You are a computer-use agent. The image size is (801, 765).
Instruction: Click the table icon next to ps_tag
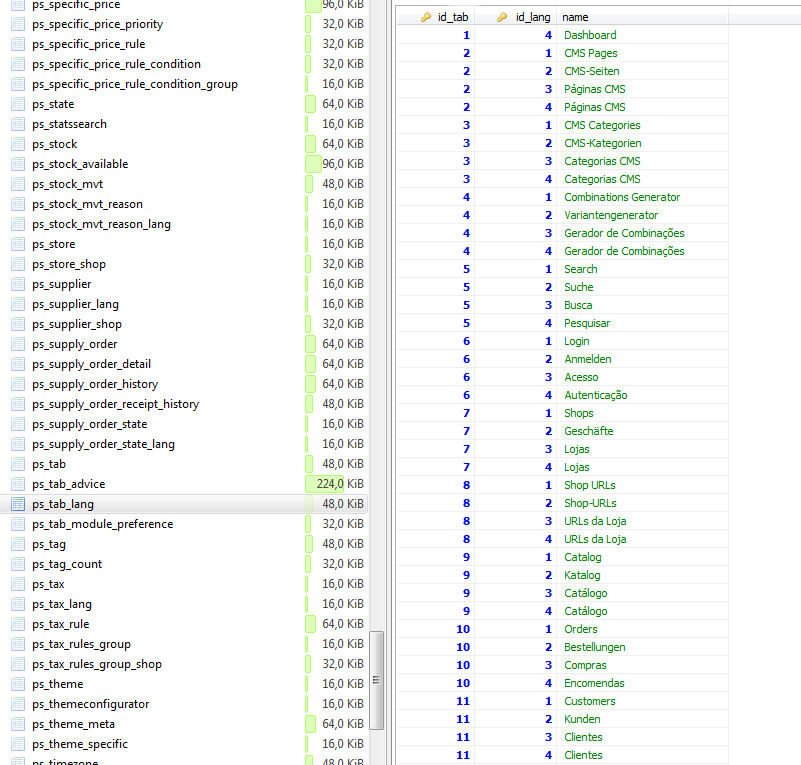pyautogui.click(x=18, y=544)
